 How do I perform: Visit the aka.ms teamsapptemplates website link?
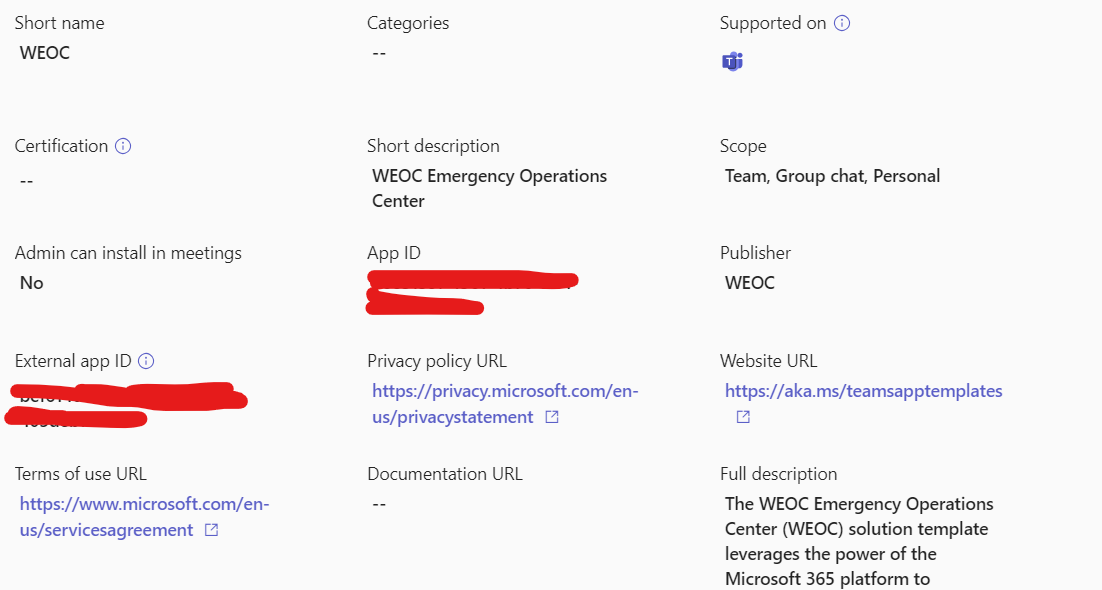(x=863, y=390)
